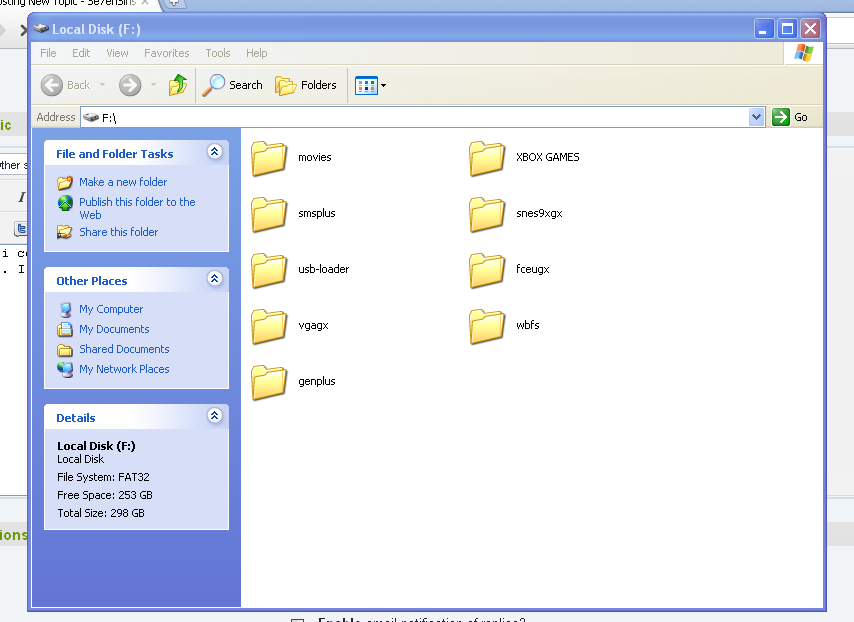The height and width of the screenshot is (622, 854).
Task: Select the genplus folder name label
Action: click(x=317, y=381)
